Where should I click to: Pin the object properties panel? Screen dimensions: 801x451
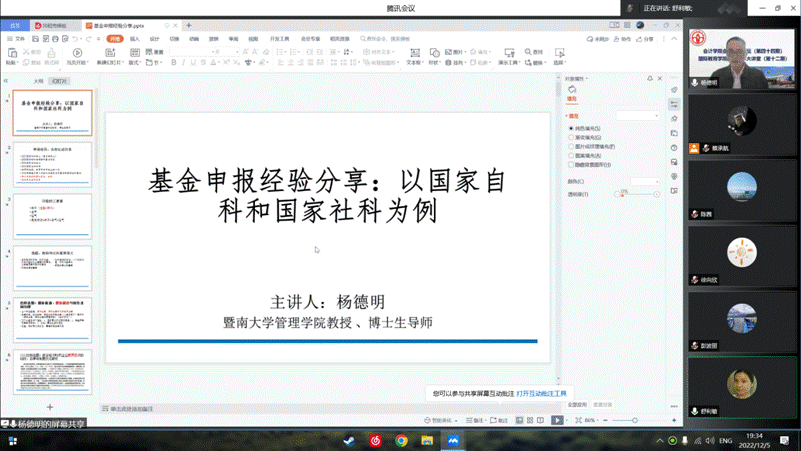(x=649, y=78)
